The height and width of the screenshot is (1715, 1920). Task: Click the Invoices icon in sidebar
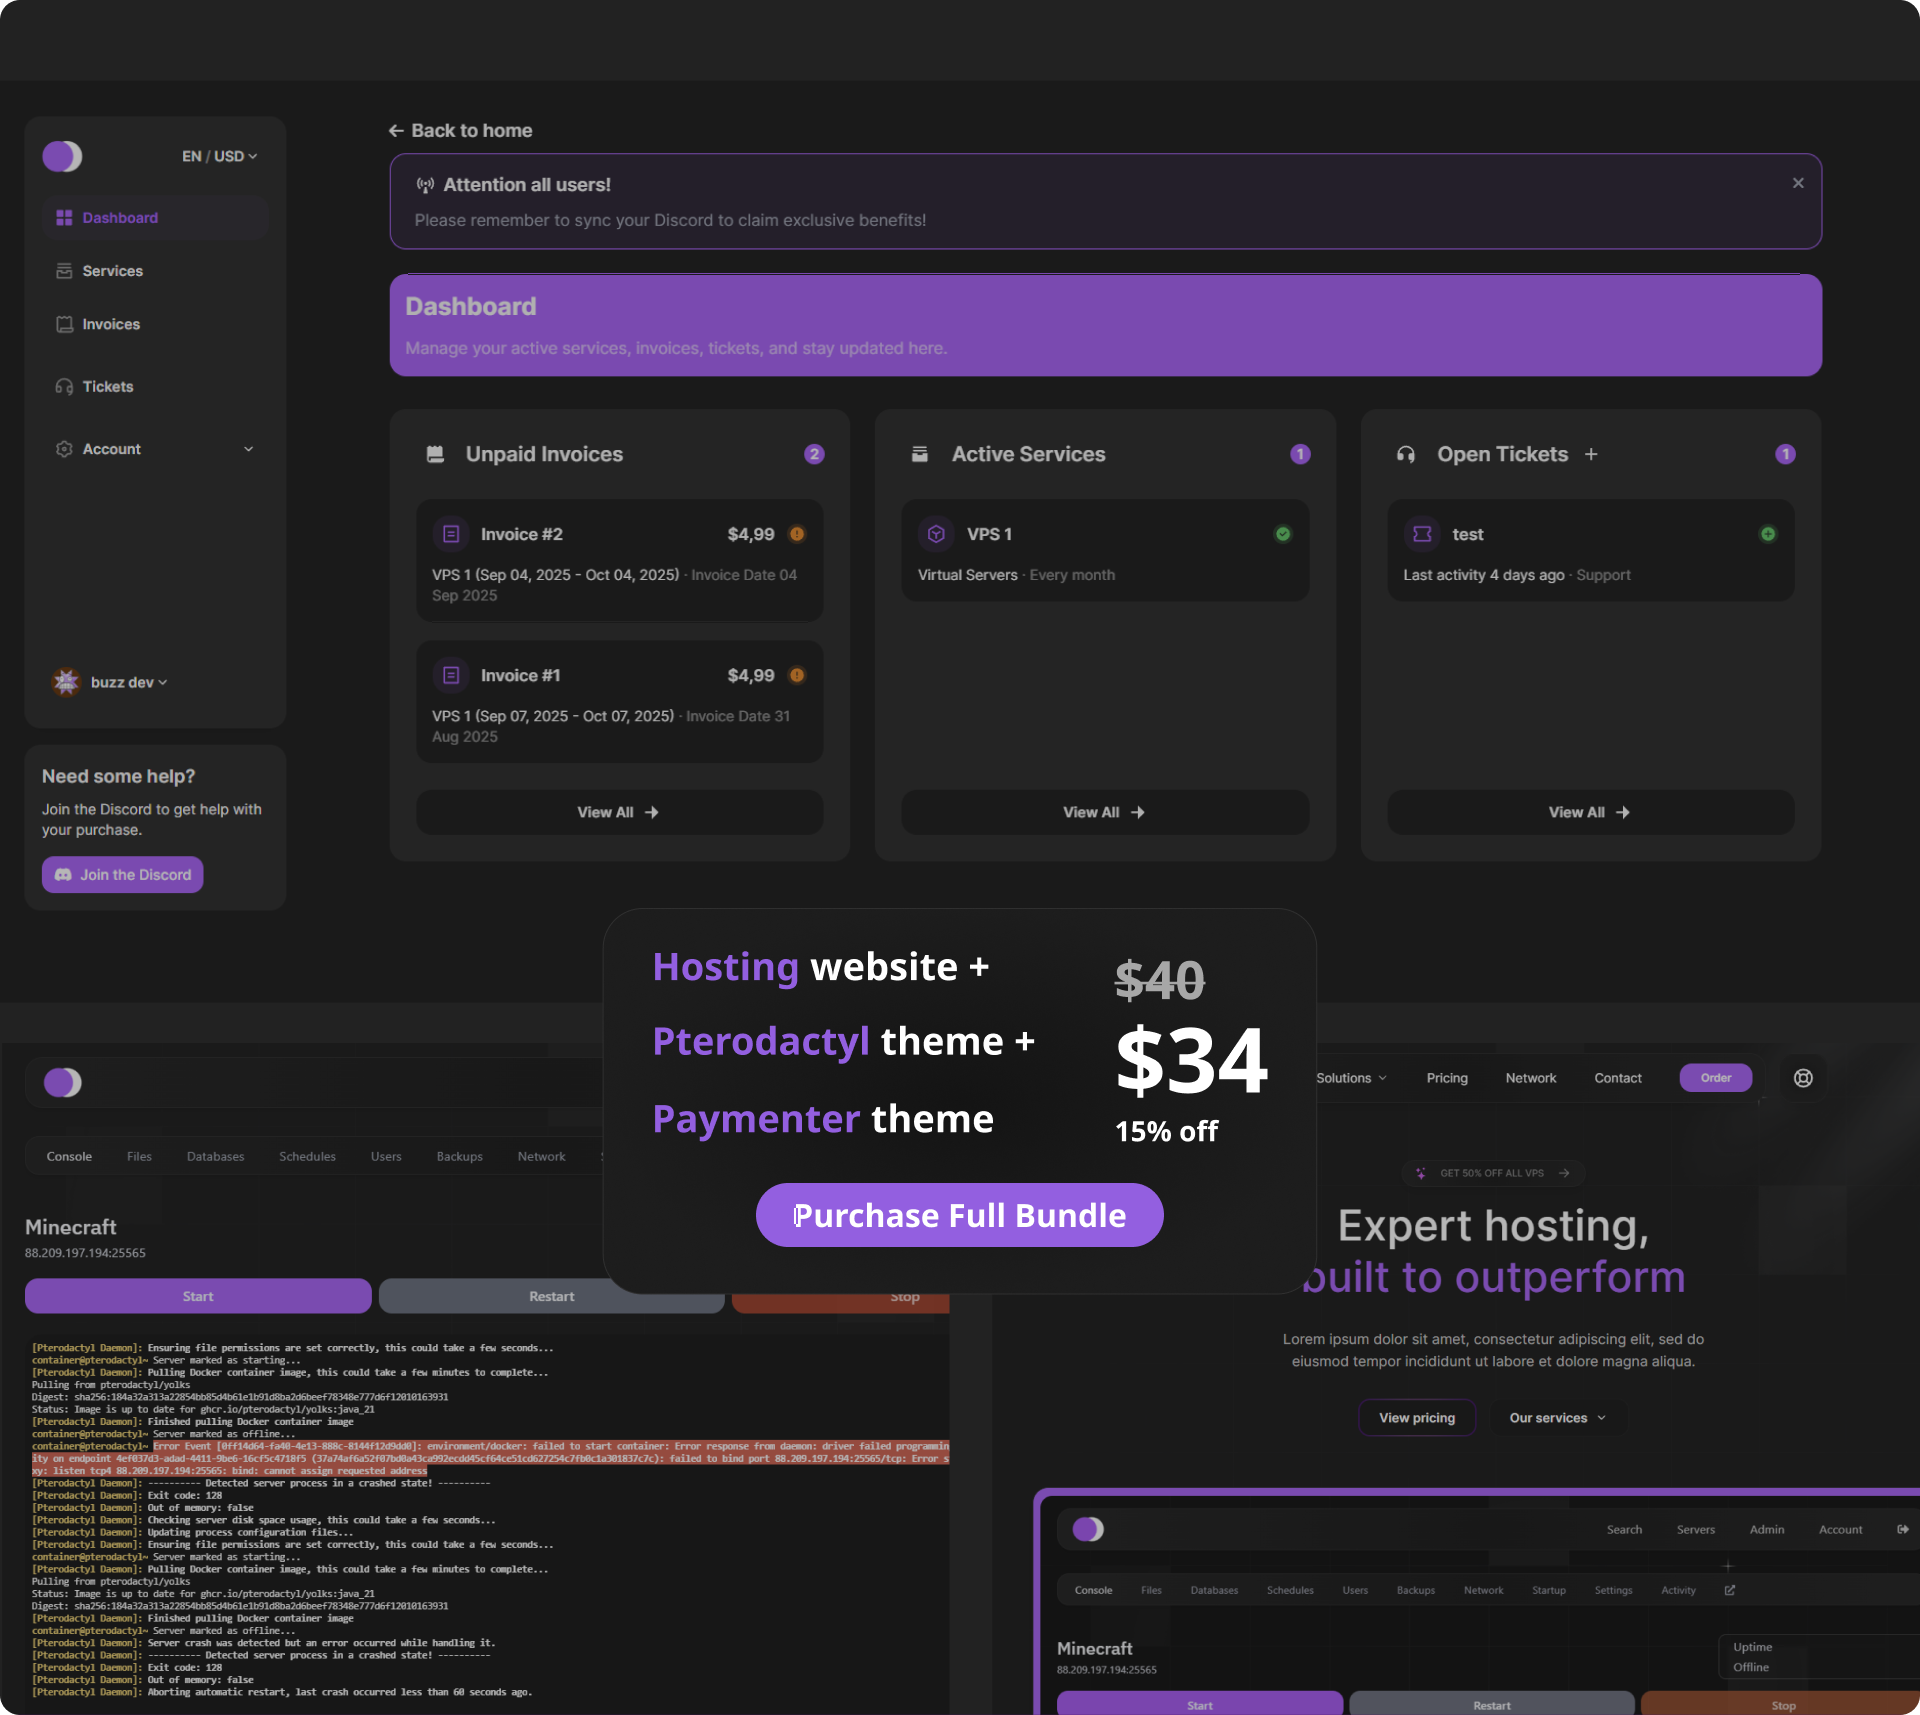pyautogui.click(x=64, y=324)
